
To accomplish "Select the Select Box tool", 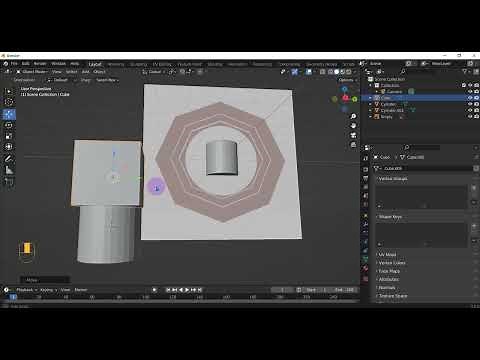I will coord(9,91).
